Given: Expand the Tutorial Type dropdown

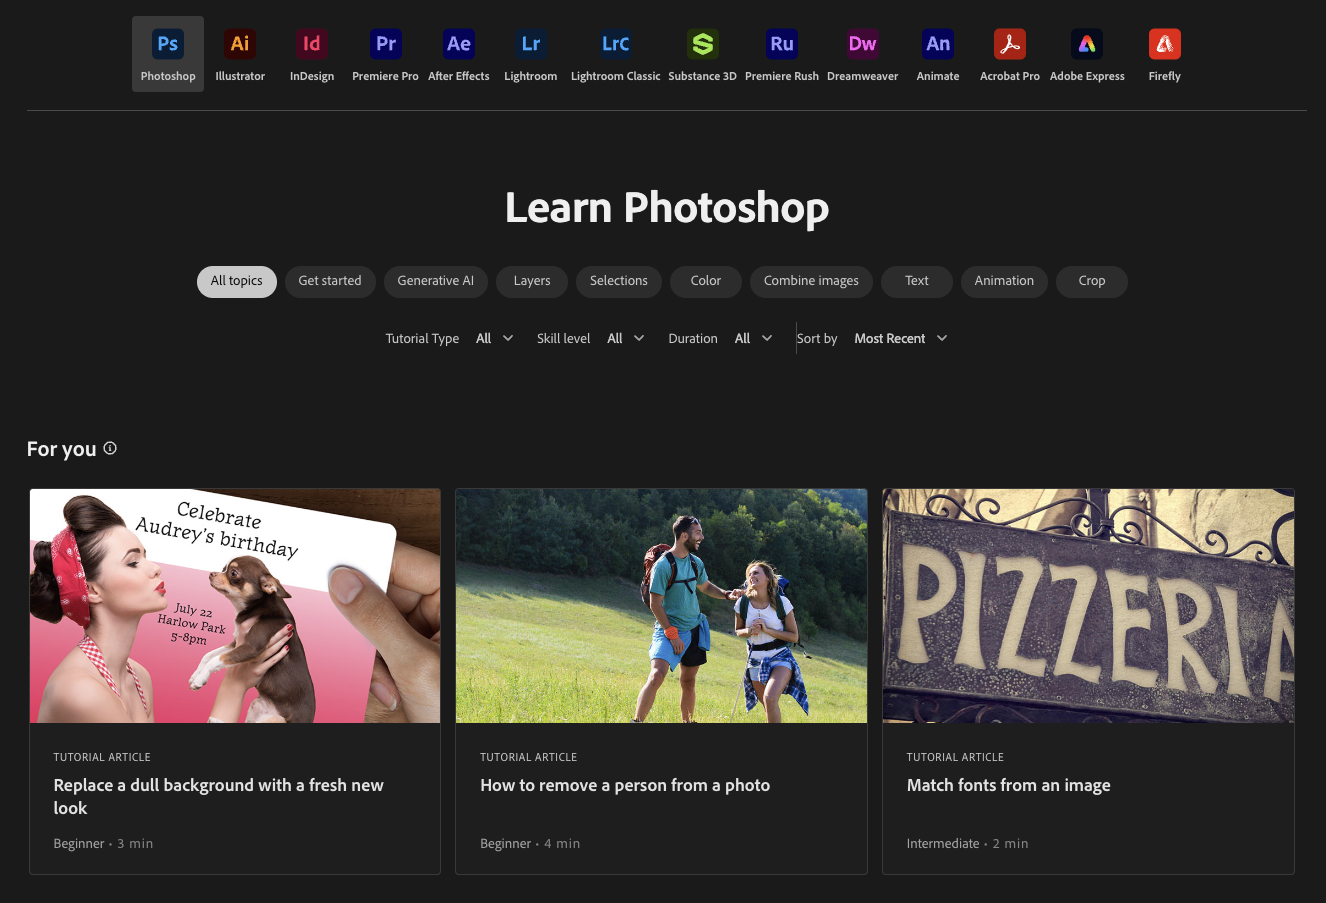Looking at the screenshot, I should pos(495,339).
